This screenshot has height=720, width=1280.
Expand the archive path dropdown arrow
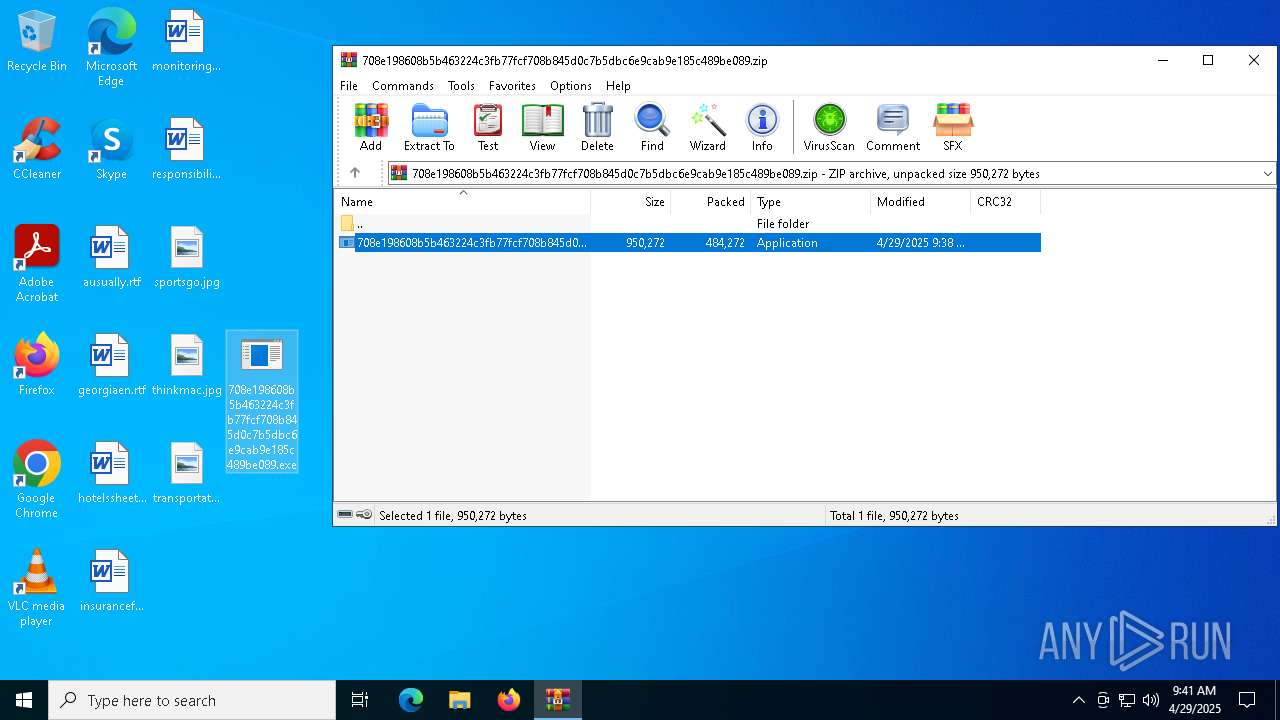tap(1267, 173)
